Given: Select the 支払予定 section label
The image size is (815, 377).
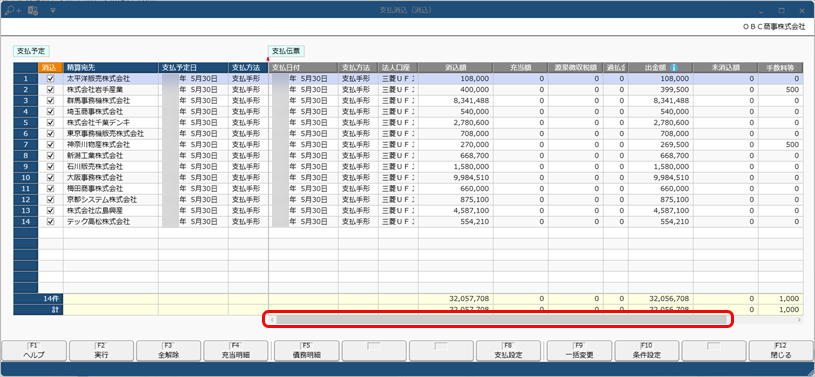Looking at the screenshot, I should pyautogui.click(x=32, y=51).
